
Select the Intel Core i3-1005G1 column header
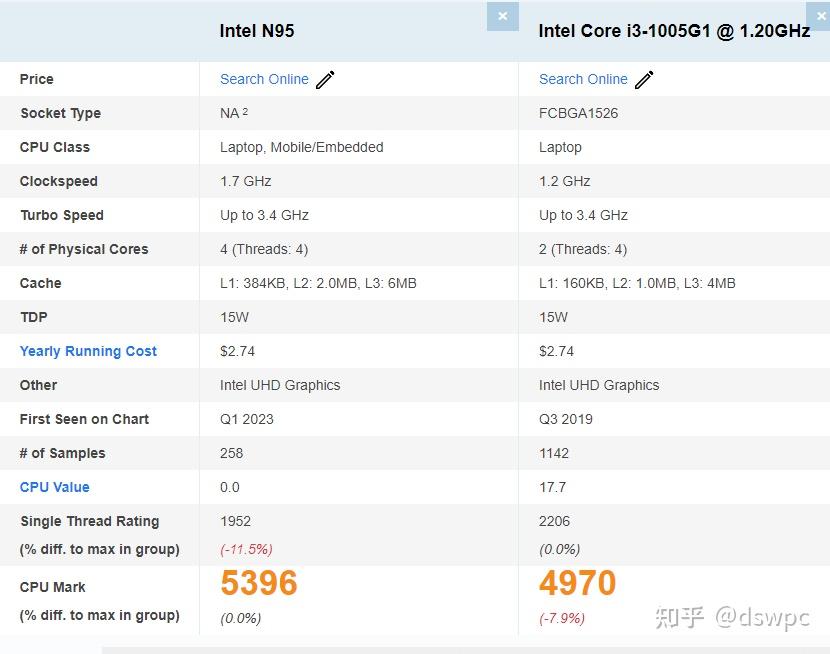(x=672, y=31)
